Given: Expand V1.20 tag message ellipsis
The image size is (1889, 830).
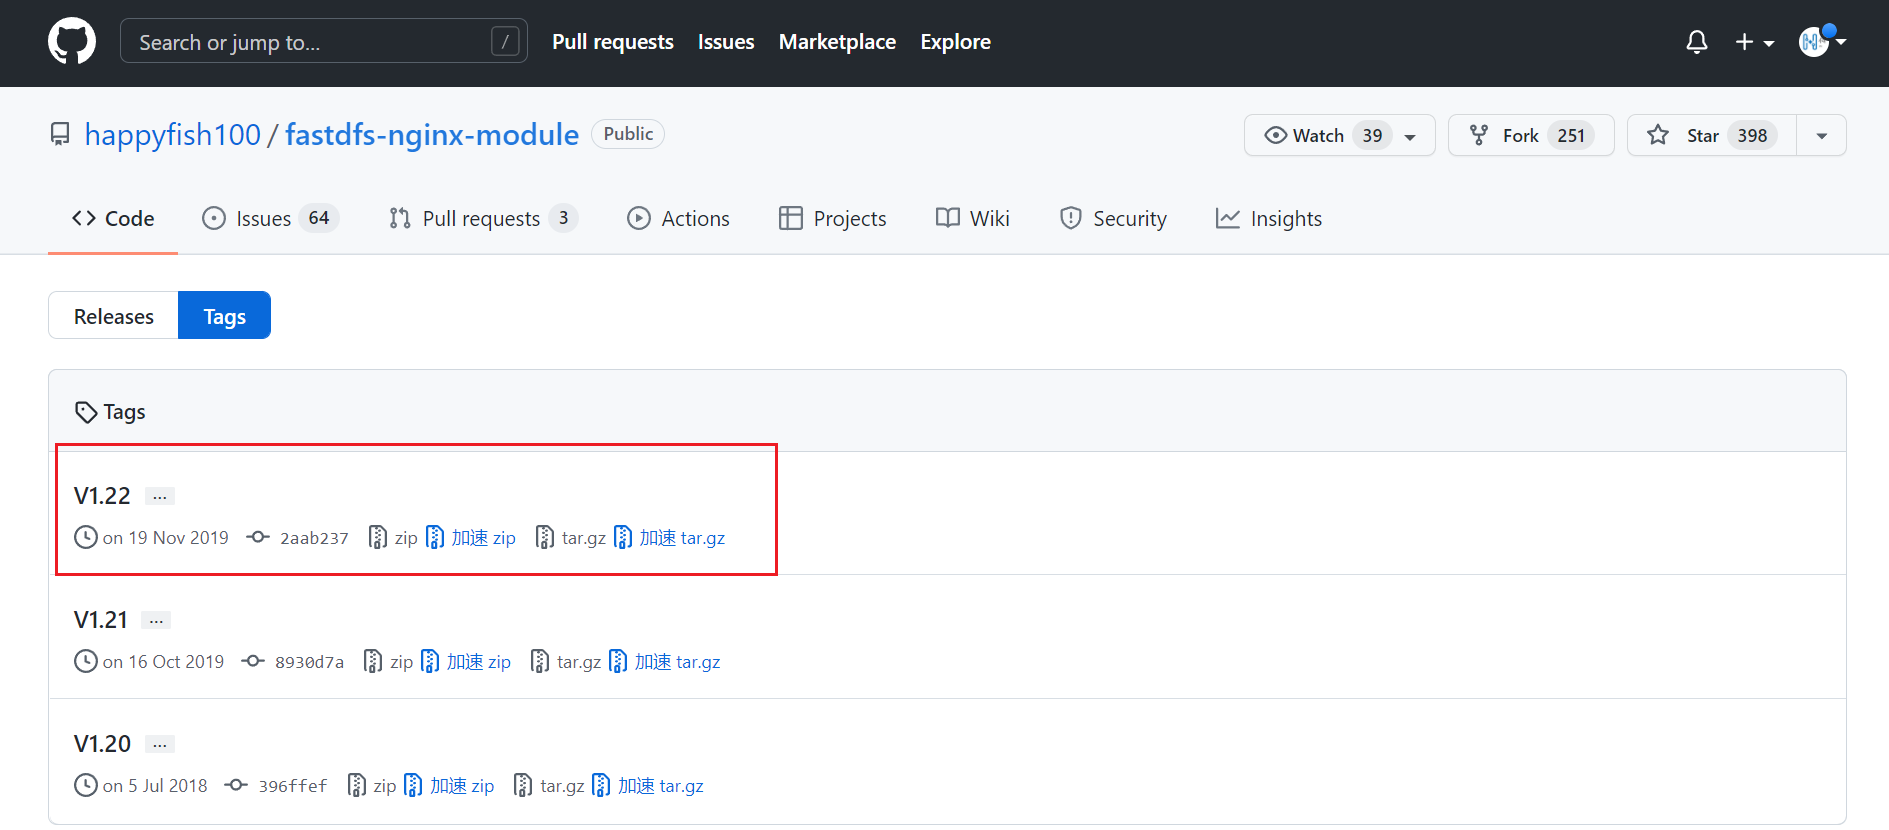Looking at the screenshot, I should pos(160,744).
